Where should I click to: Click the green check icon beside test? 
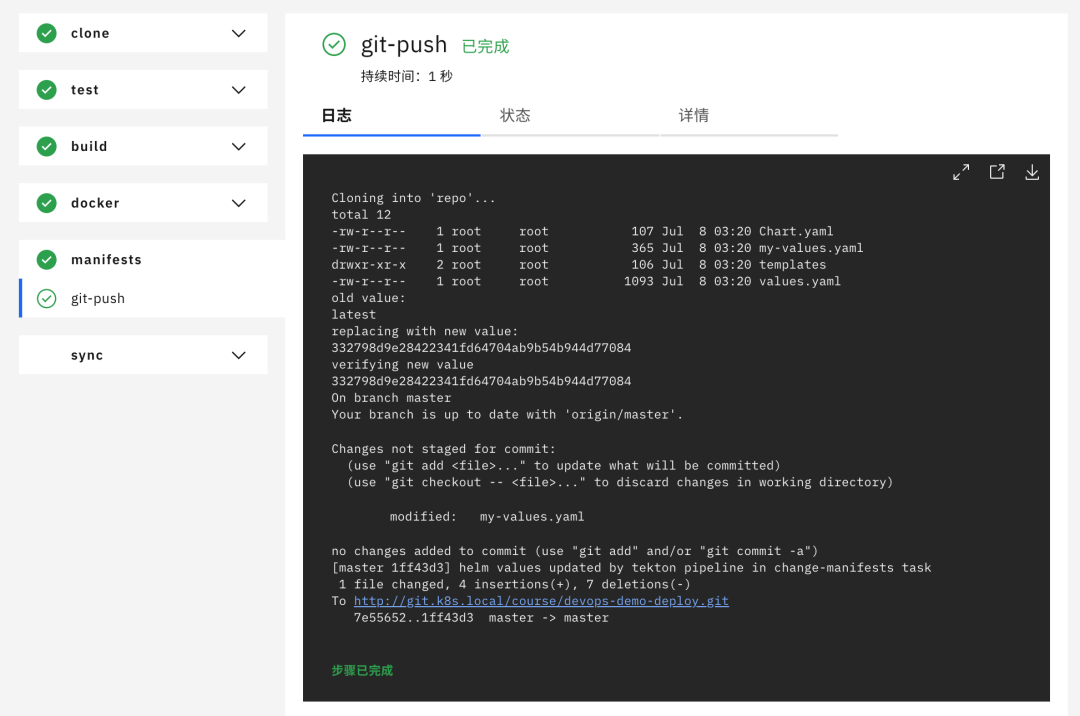[x=46, y=90]
